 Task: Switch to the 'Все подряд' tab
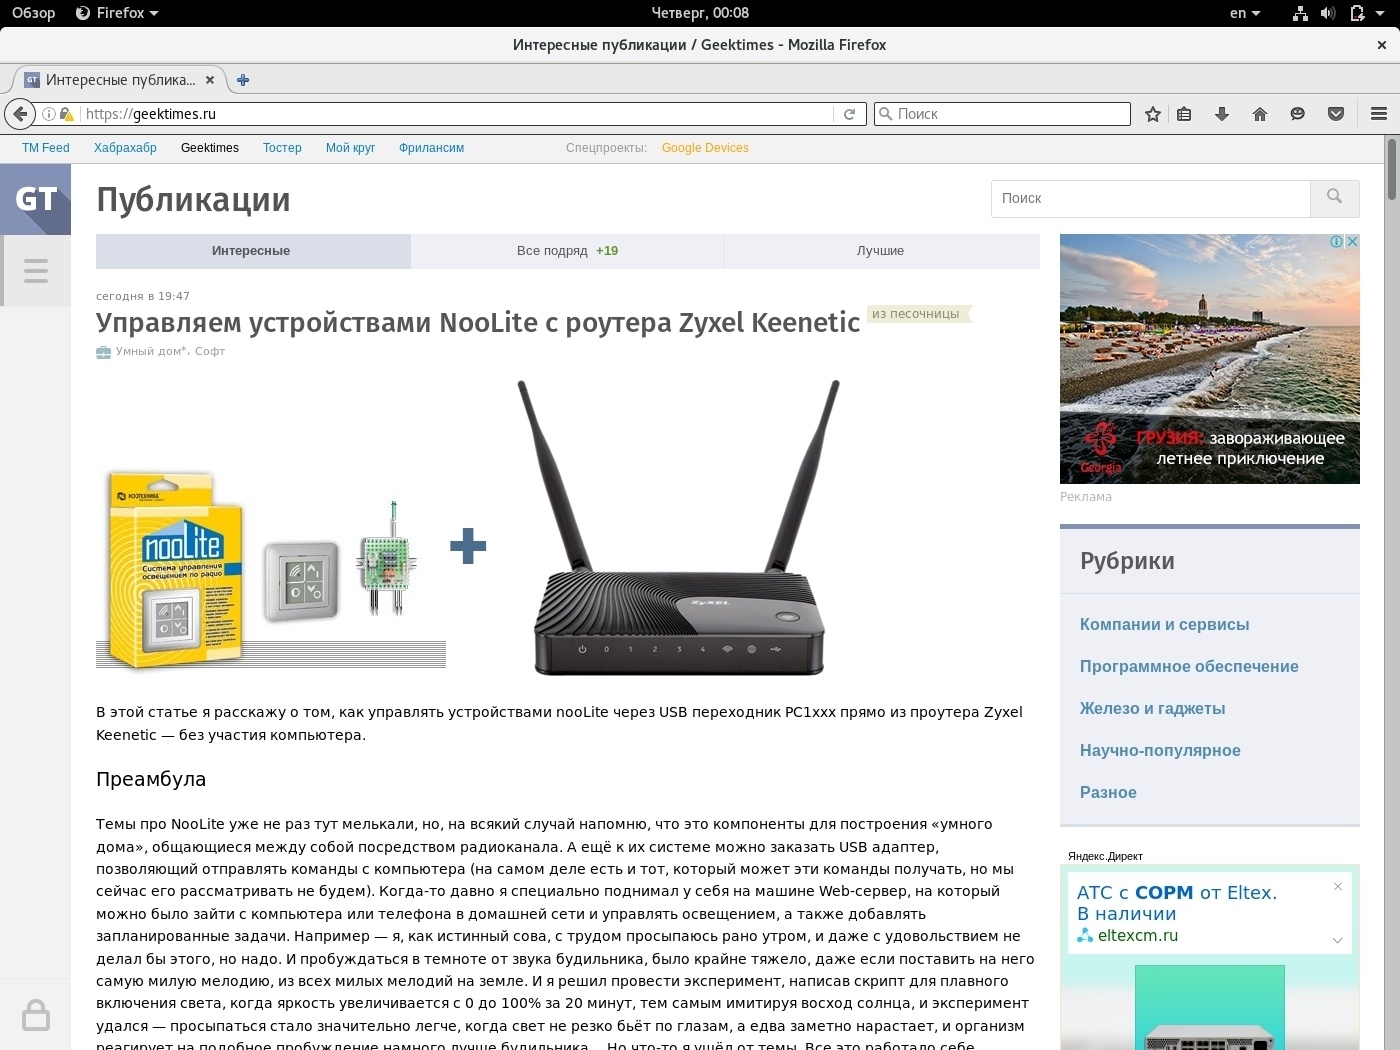pyautogui.click(x=567, y=251)
